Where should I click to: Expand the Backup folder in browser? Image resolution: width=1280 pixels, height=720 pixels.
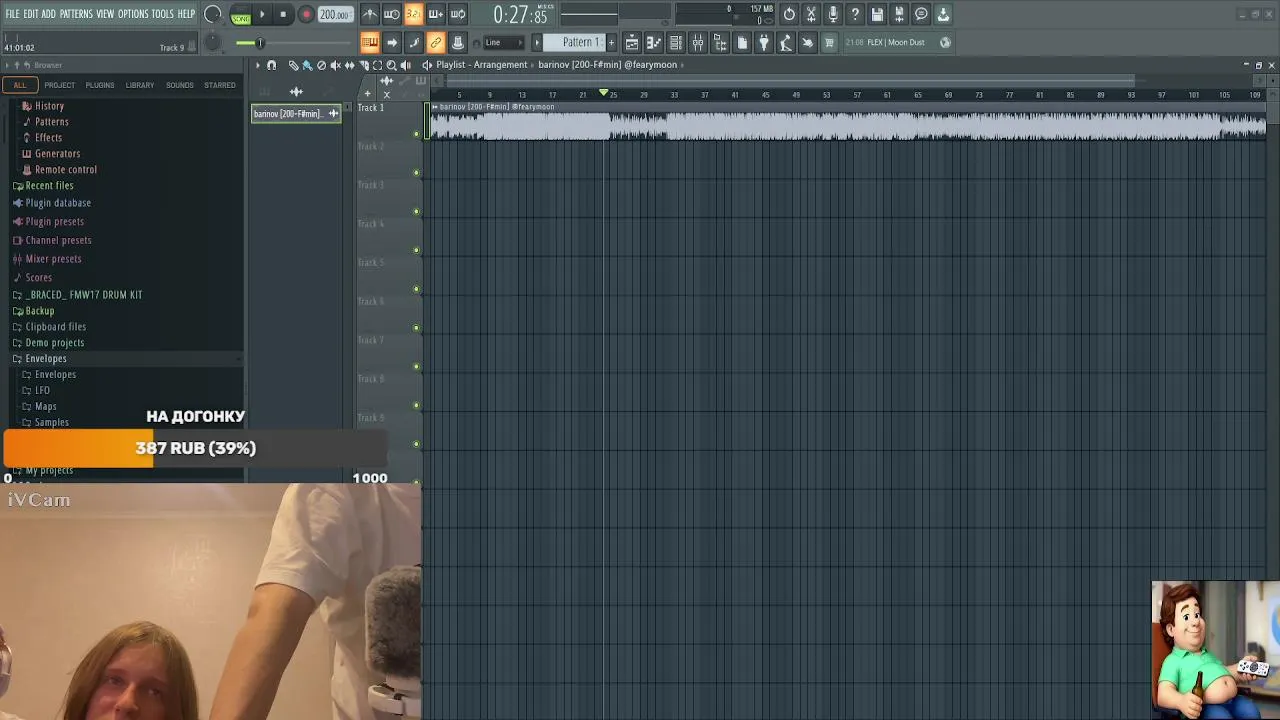coord(39,310)
